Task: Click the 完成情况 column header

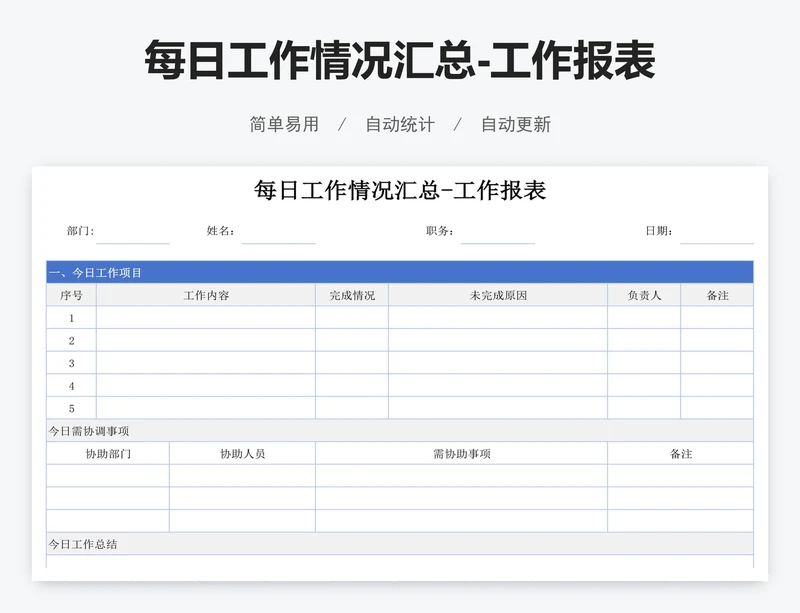Action: [350, 294]
